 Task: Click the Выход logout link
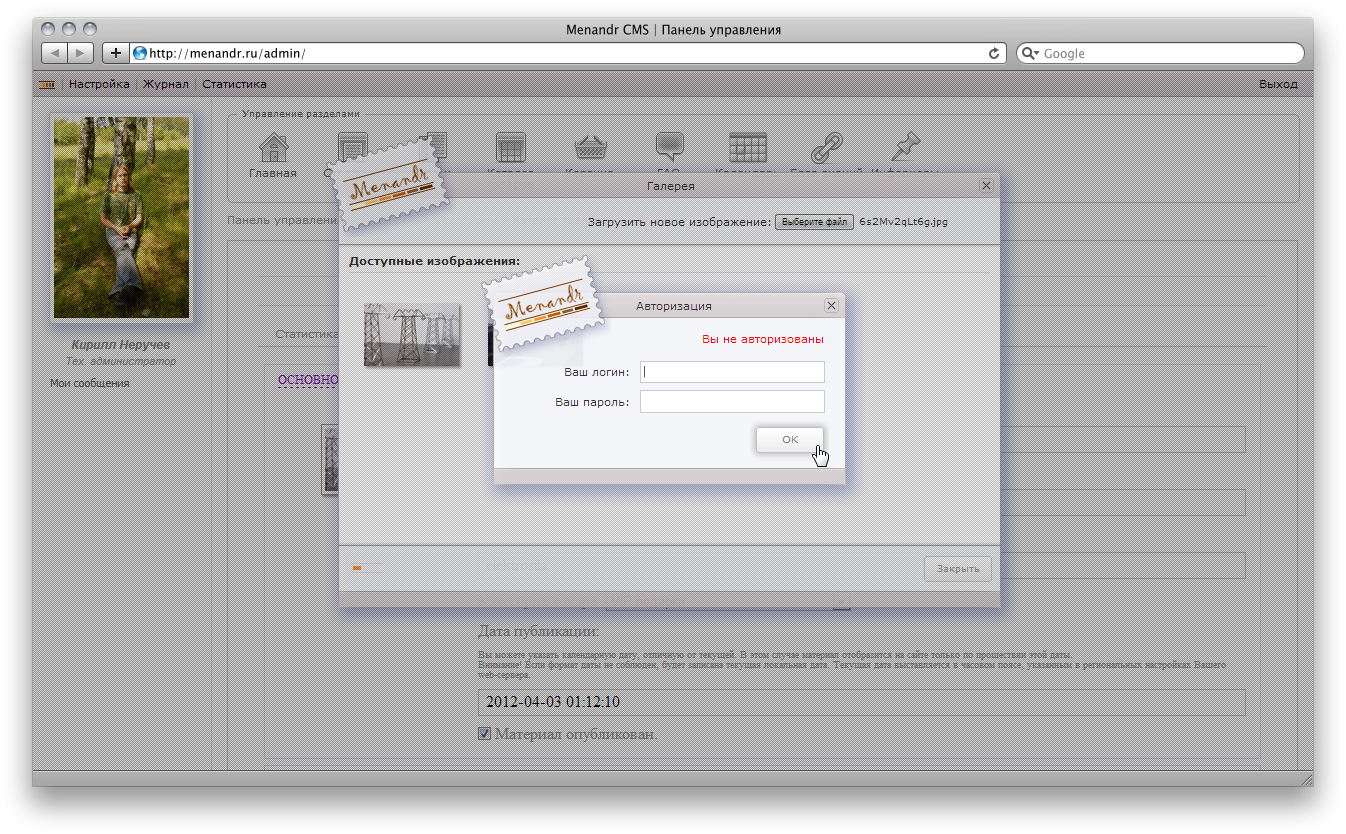tap(1278, 84)
